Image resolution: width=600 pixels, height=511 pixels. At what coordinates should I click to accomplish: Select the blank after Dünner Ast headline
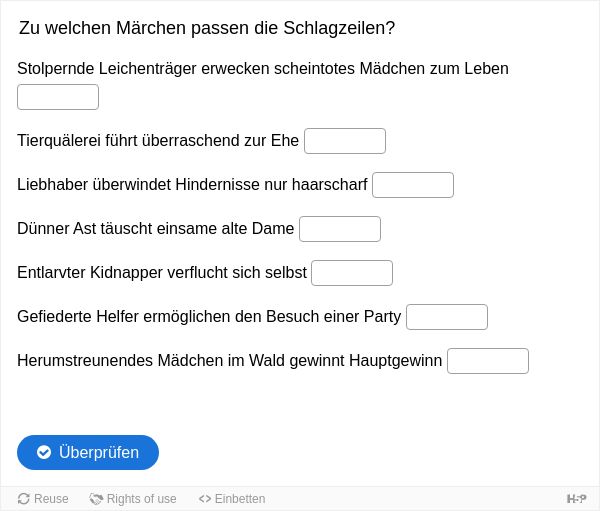340,229
